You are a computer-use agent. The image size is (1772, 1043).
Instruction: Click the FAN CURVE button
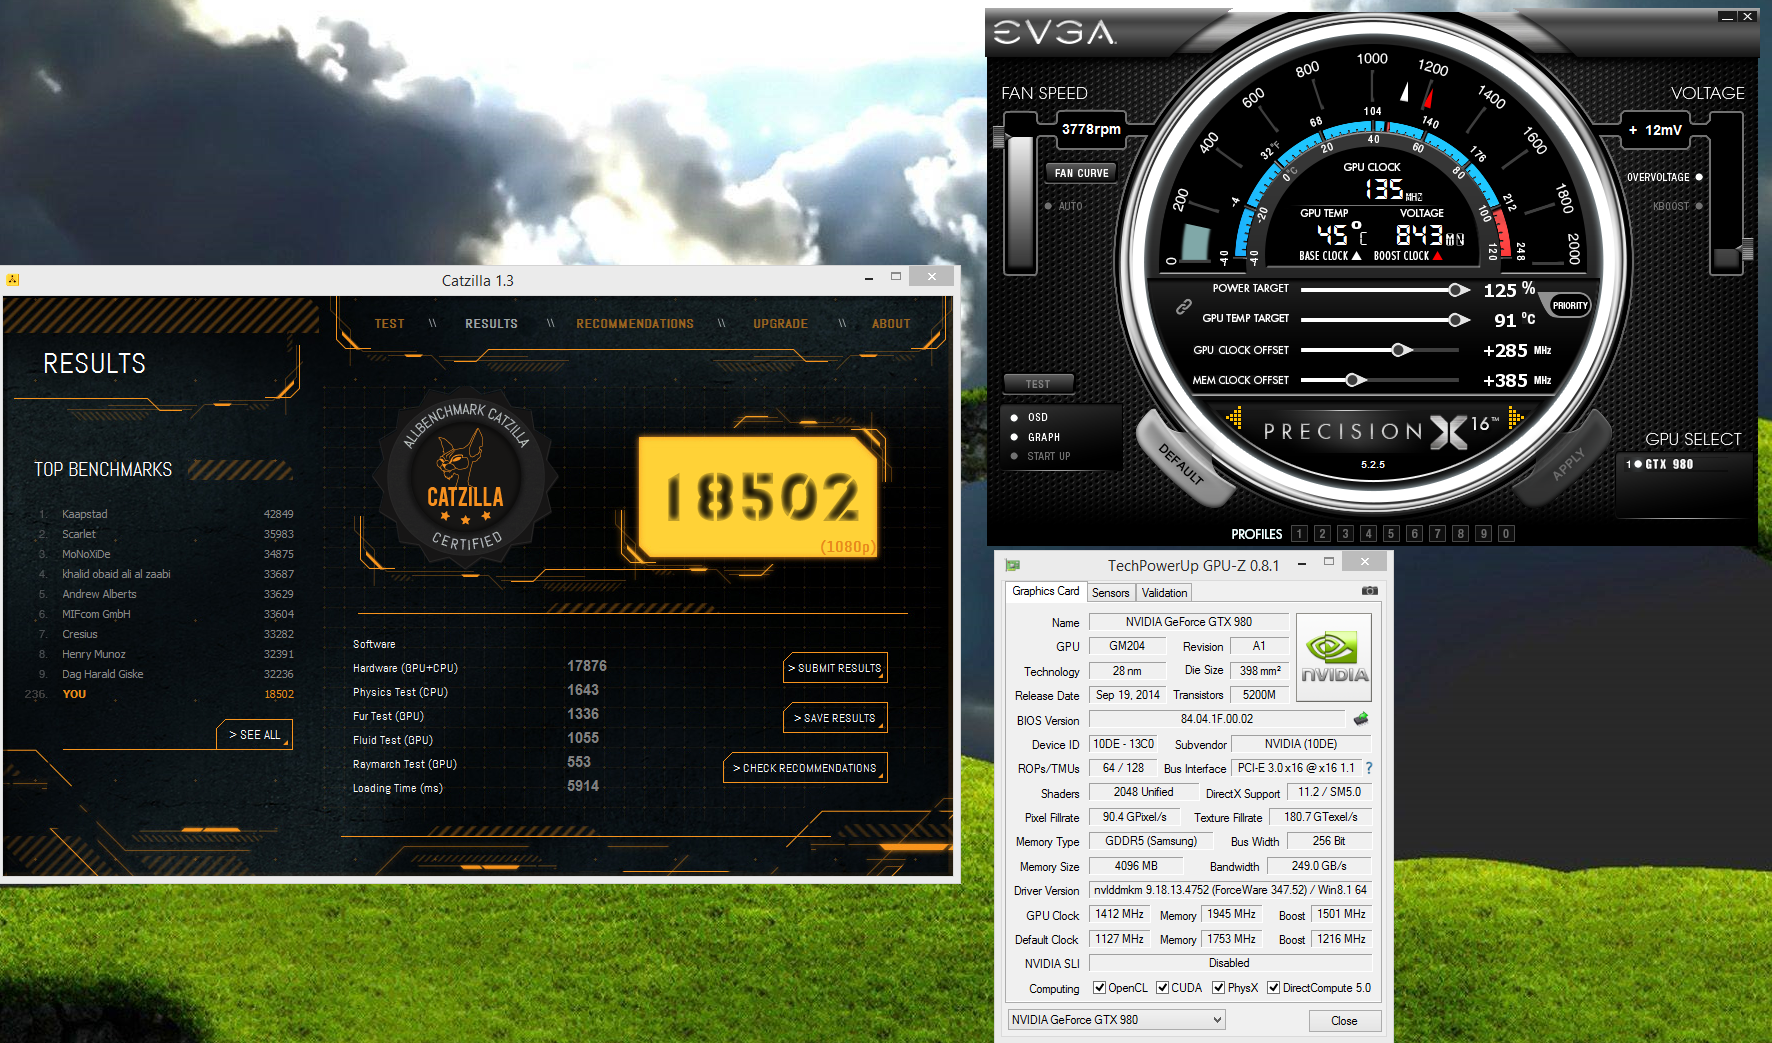click(x=1081, y=173)
